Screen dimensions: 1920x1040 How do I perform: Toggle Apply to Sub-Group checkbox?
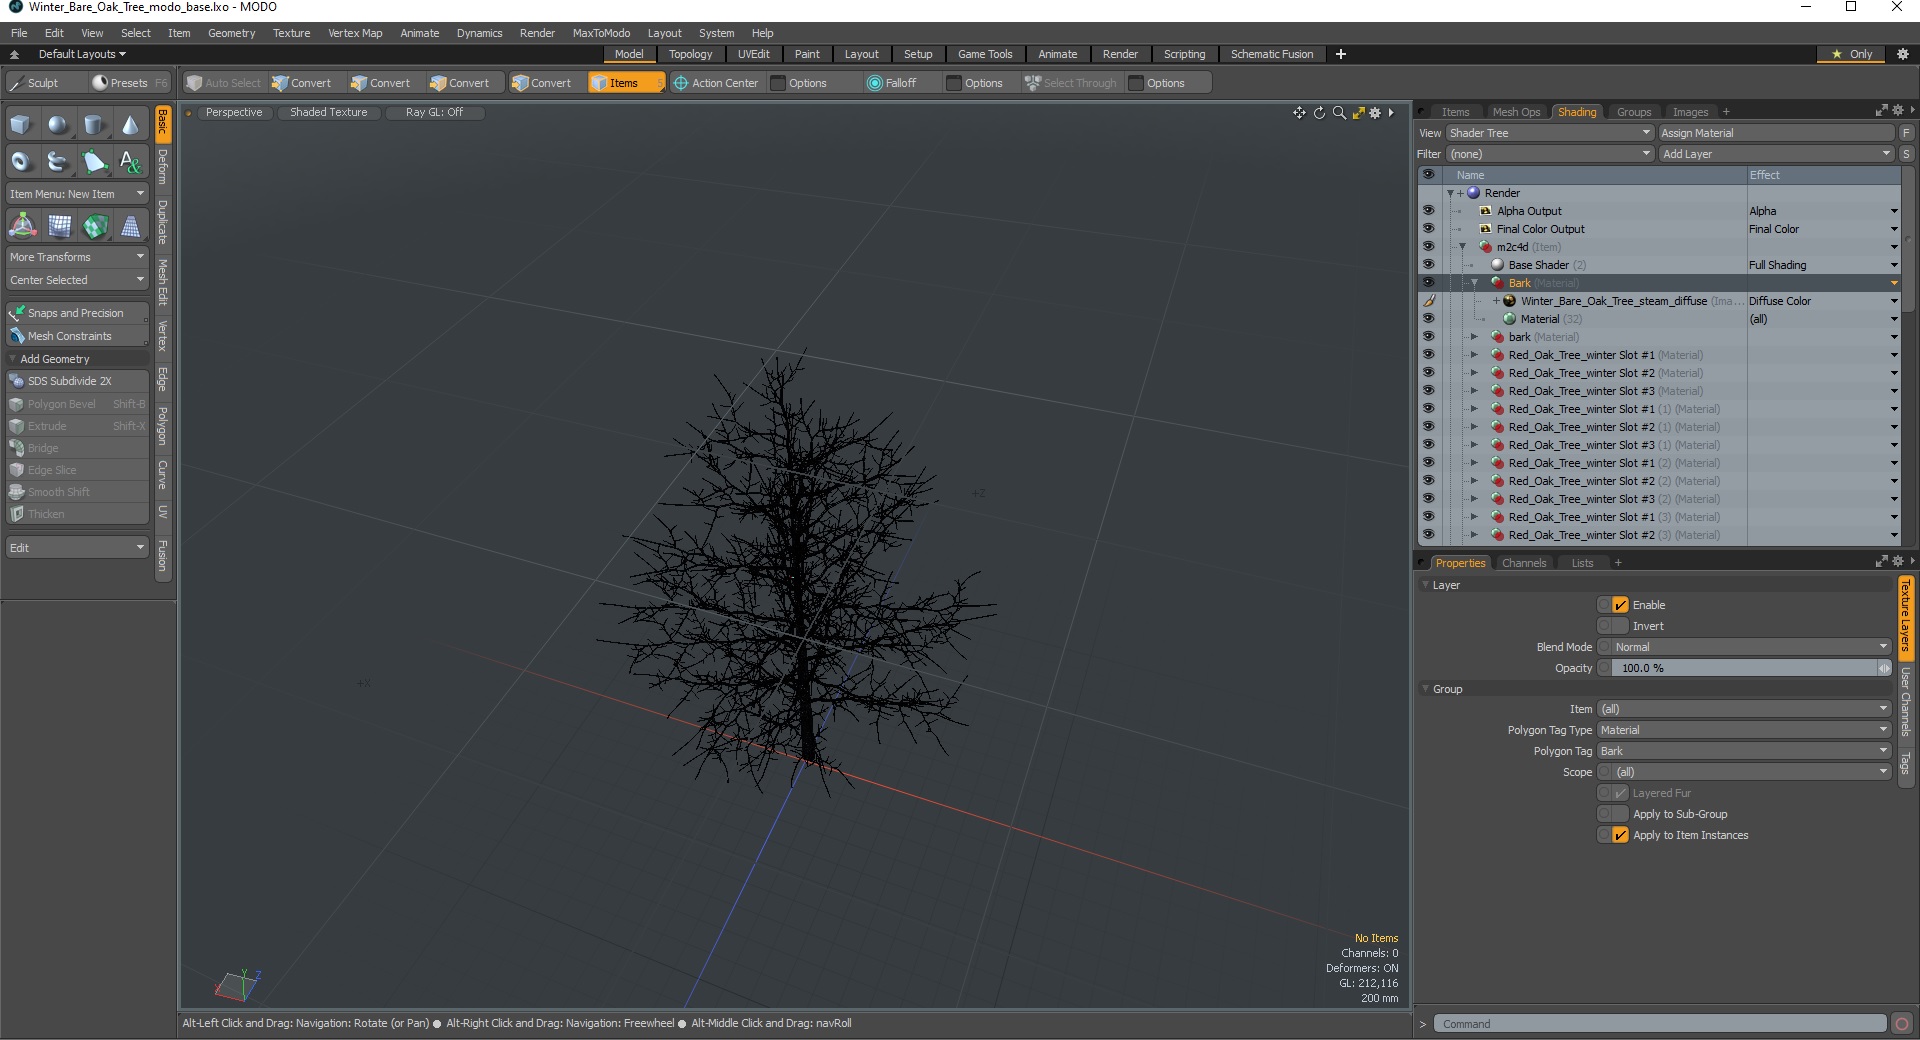1620,814
